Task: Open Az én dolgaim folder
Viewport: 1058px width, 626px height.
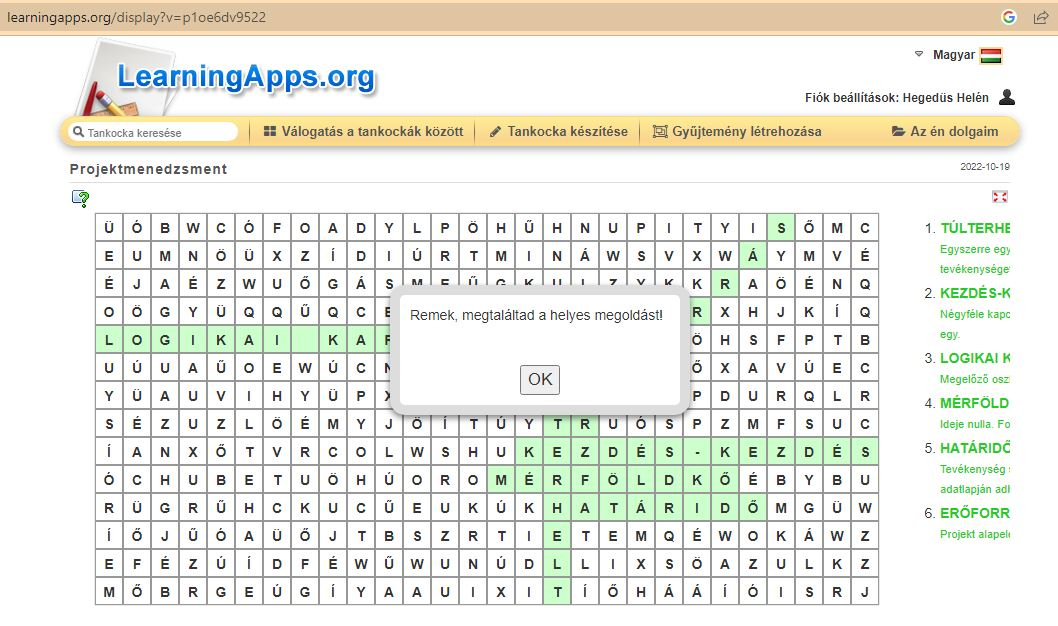Action: click(945, 131)
